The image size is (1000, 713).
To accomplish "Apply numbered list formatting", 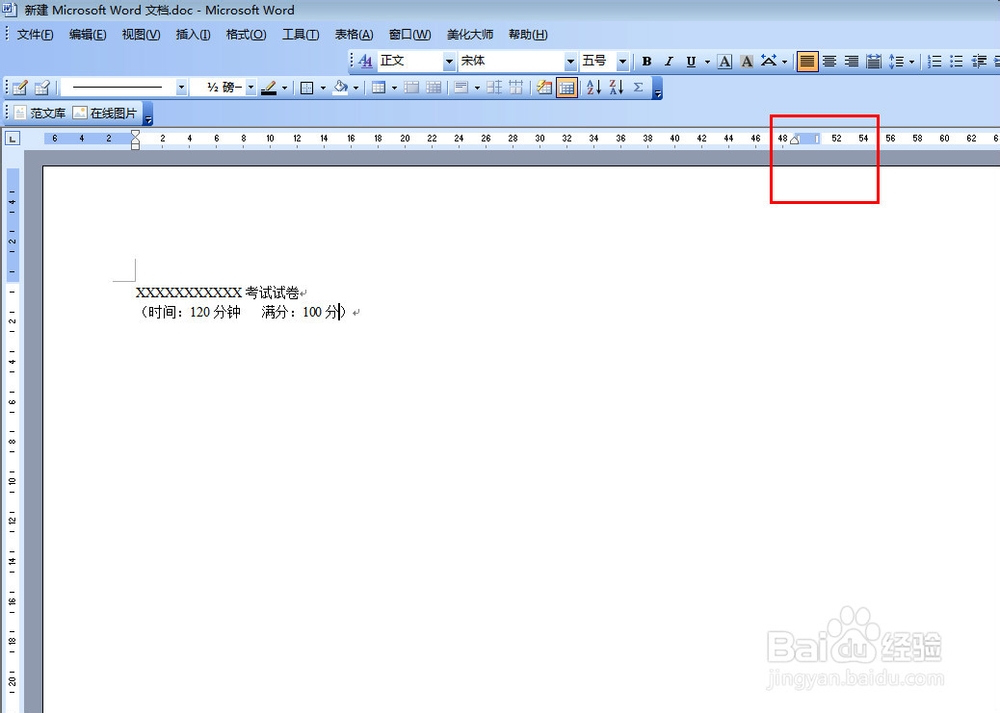I will coord(934,61).
